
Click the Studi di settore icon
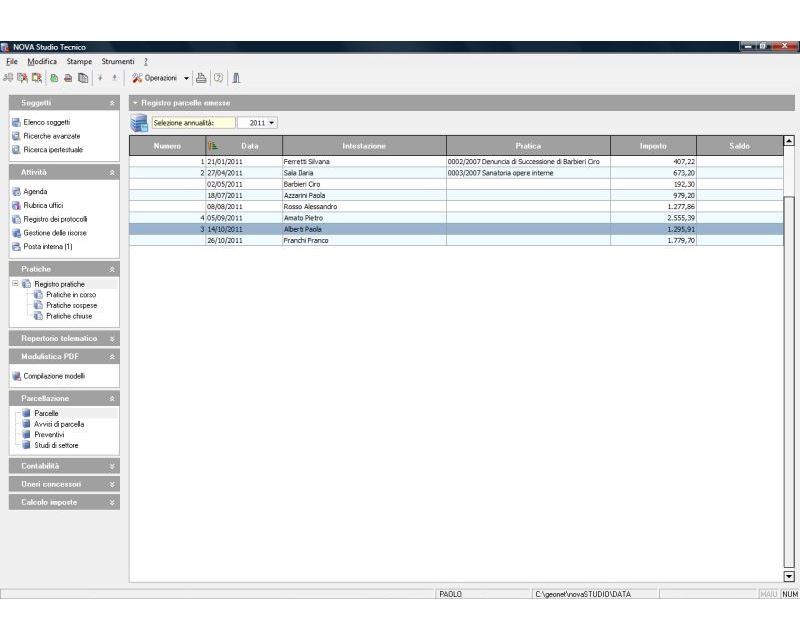27,446
